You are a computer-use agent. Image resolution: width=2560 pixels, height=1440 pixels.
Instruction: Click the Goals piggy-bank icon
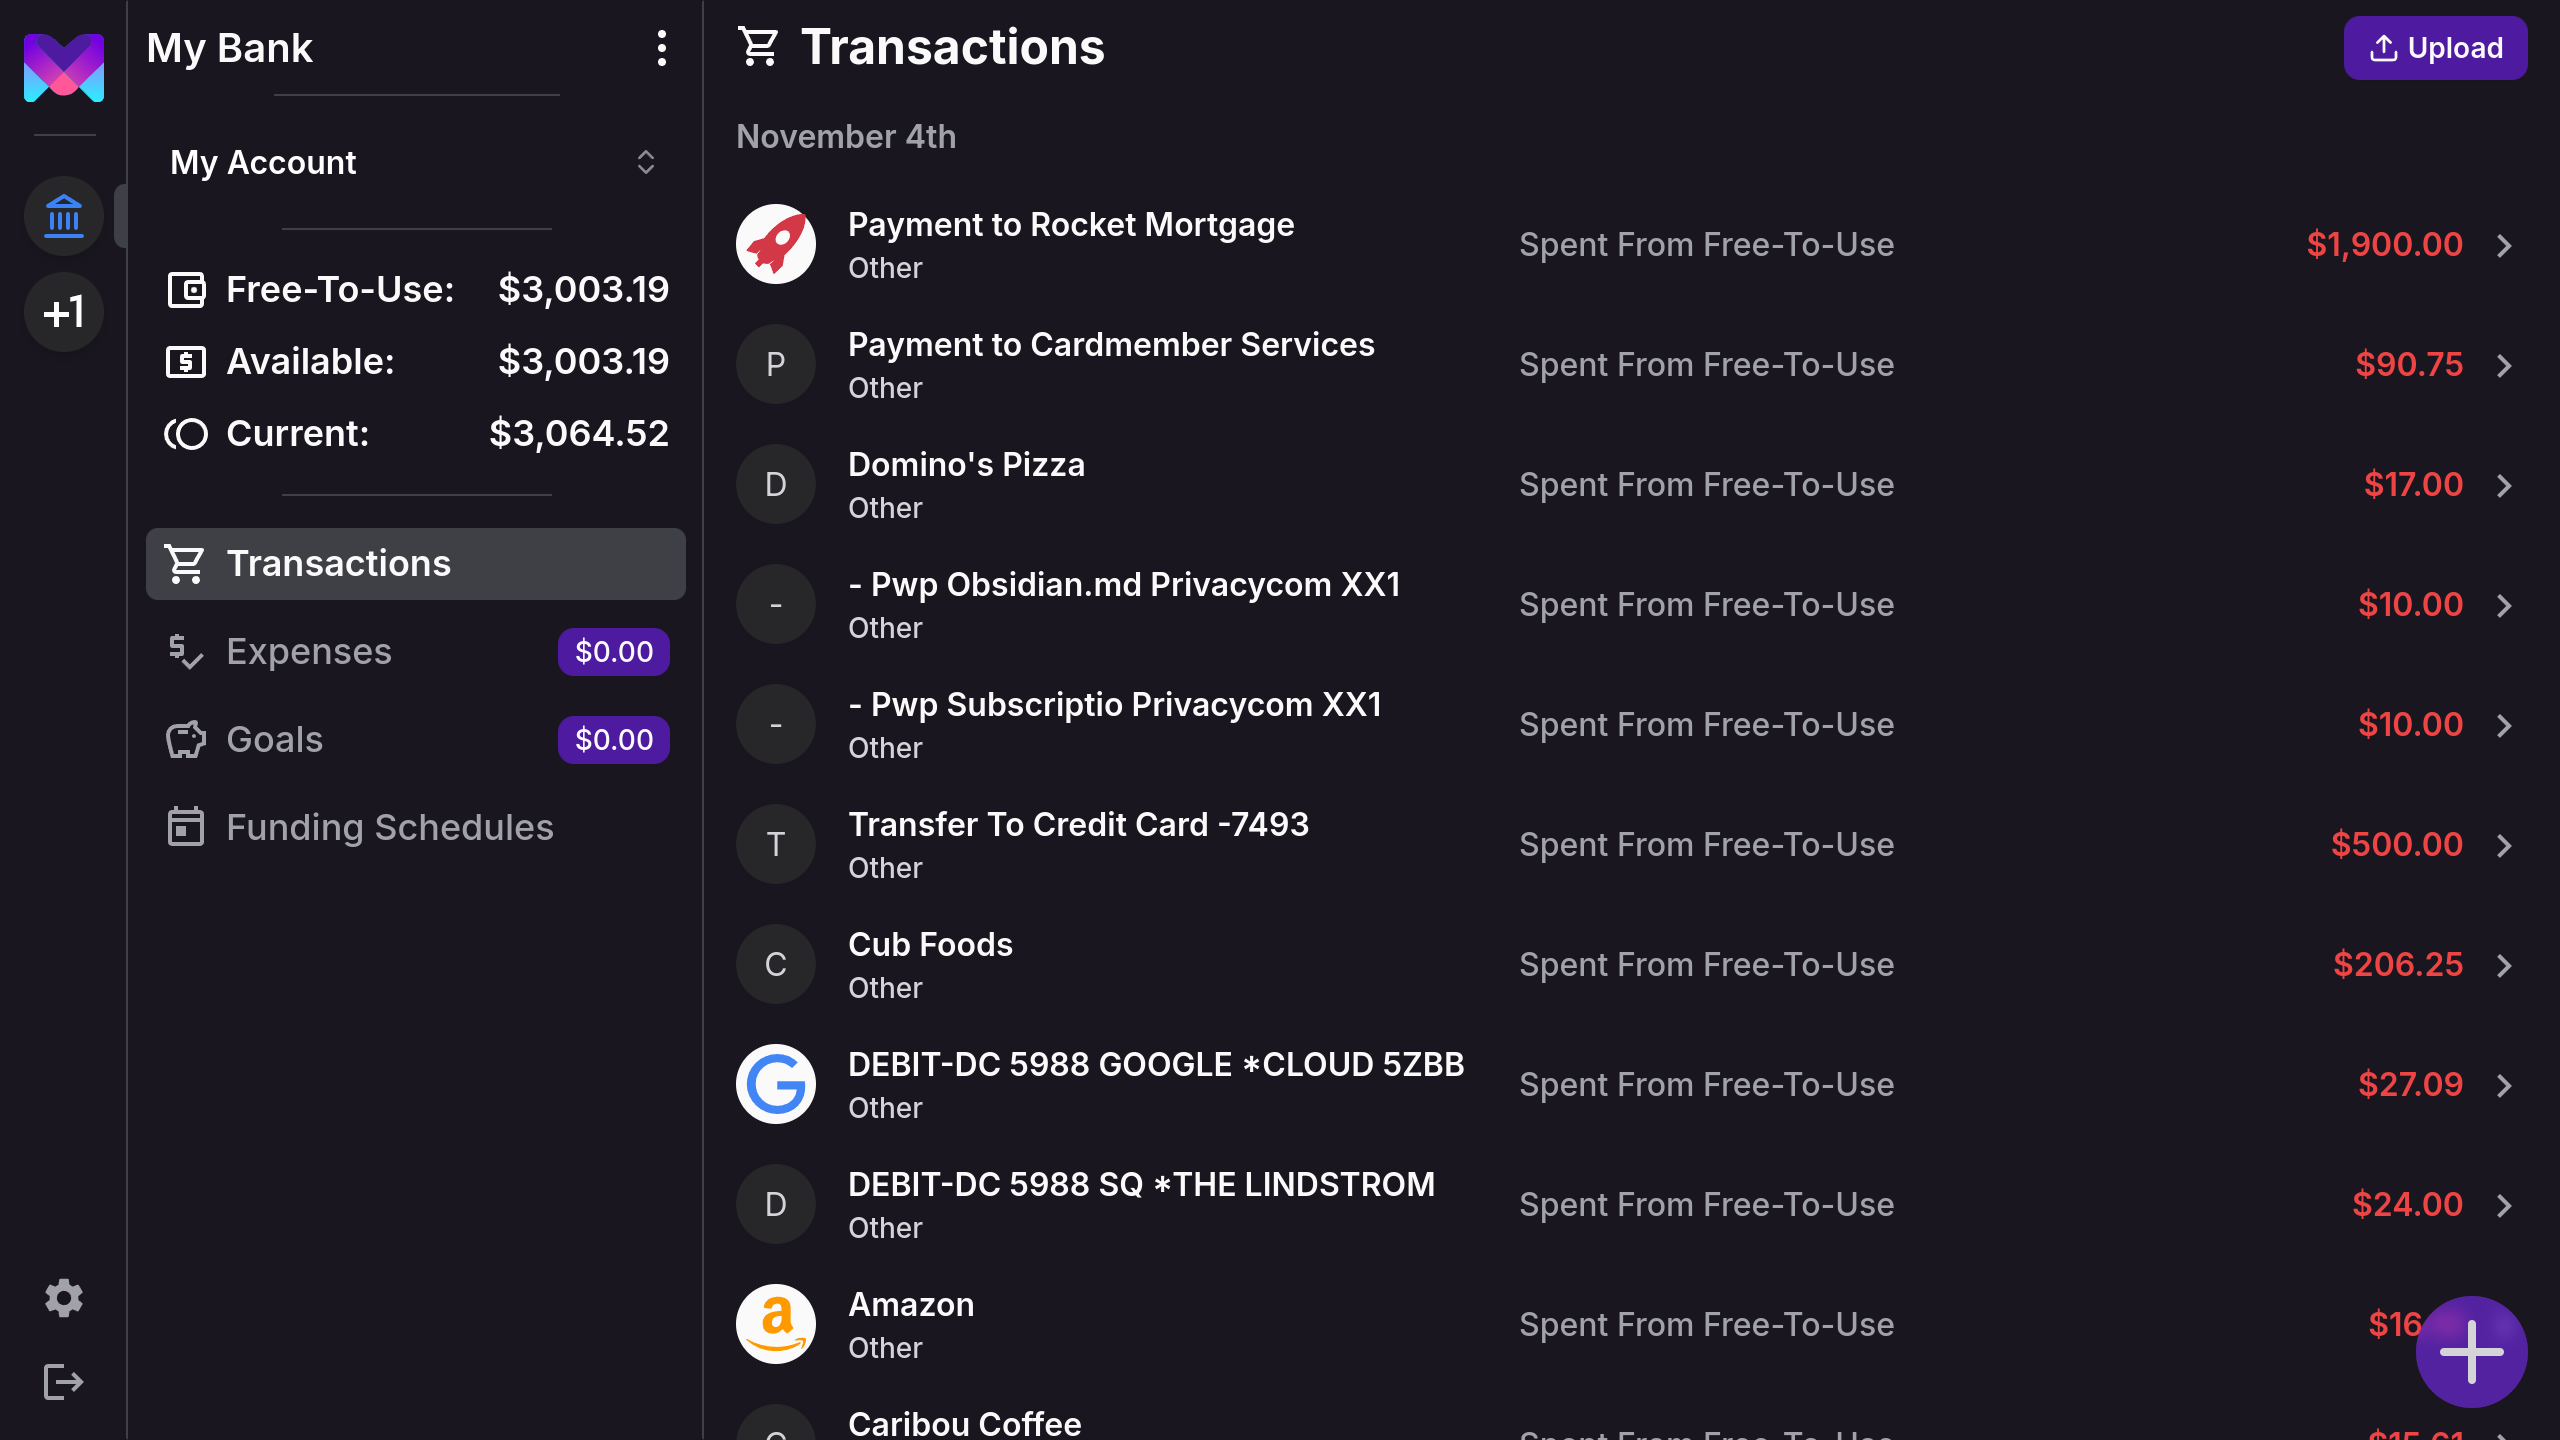(185, 738)
